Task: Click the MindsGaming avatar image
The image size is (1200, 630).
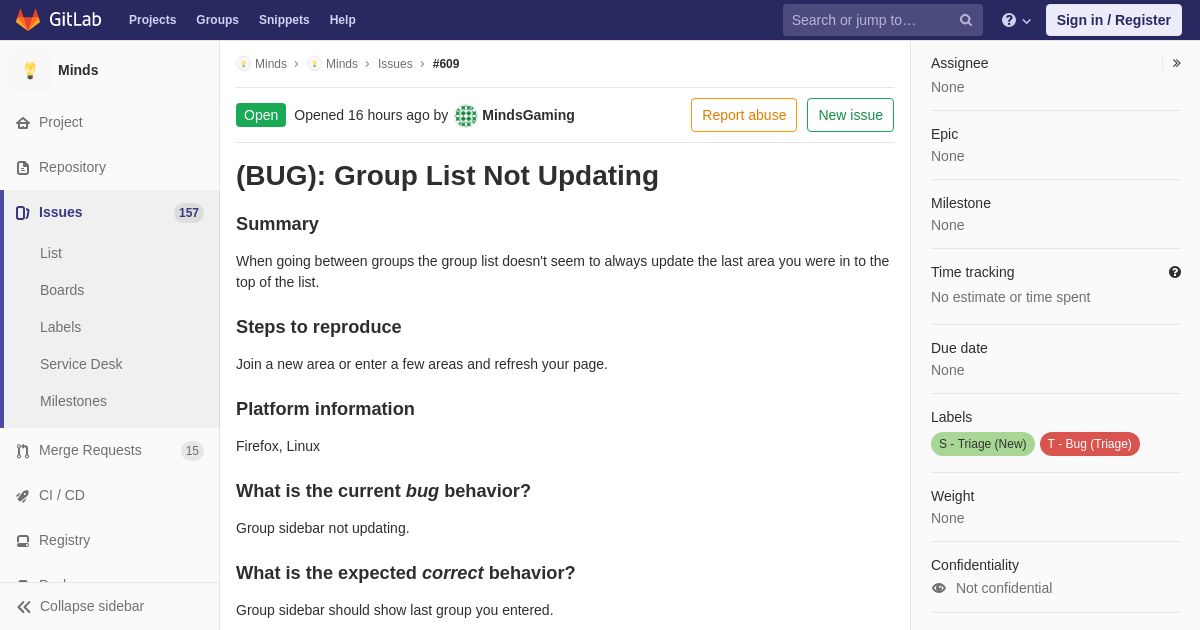Action: click(x=466, y=116)
